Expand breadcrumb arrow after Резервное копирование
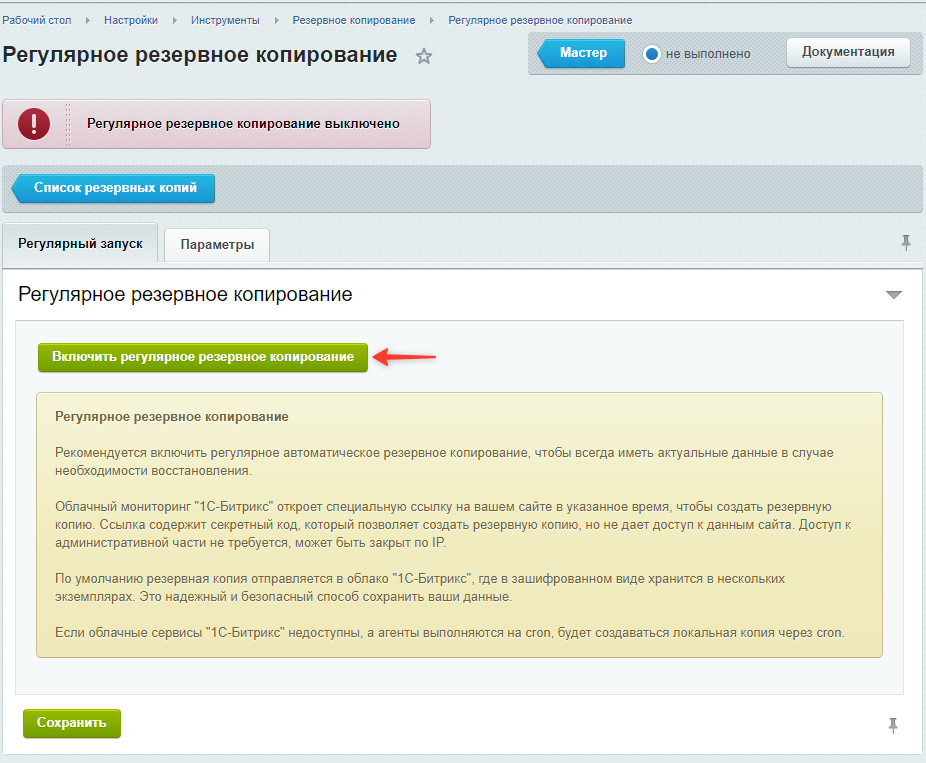The image size is (926, 763). coord(432,21)
